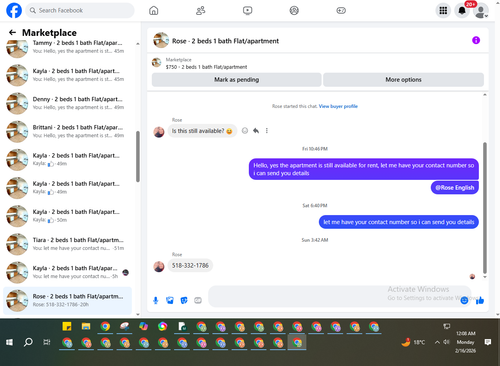Click the message input box
Image resolution: width=500 pixels, height=366 pixels.
point(333,296)
